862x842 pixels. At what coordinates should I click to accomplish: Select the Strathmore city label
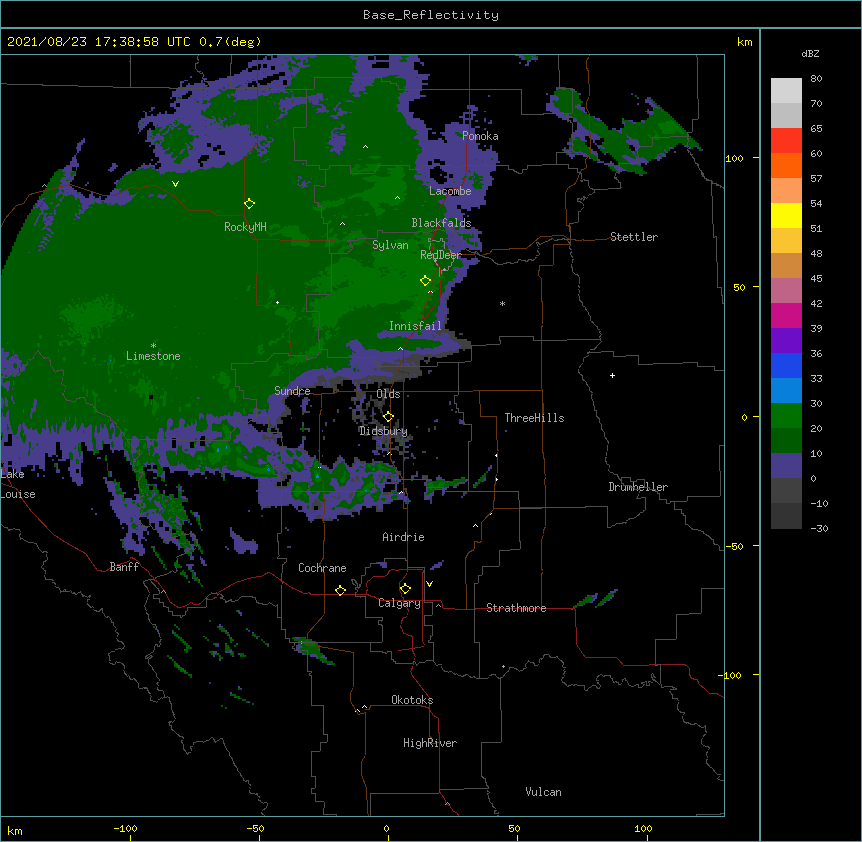(x=516, y=608)
